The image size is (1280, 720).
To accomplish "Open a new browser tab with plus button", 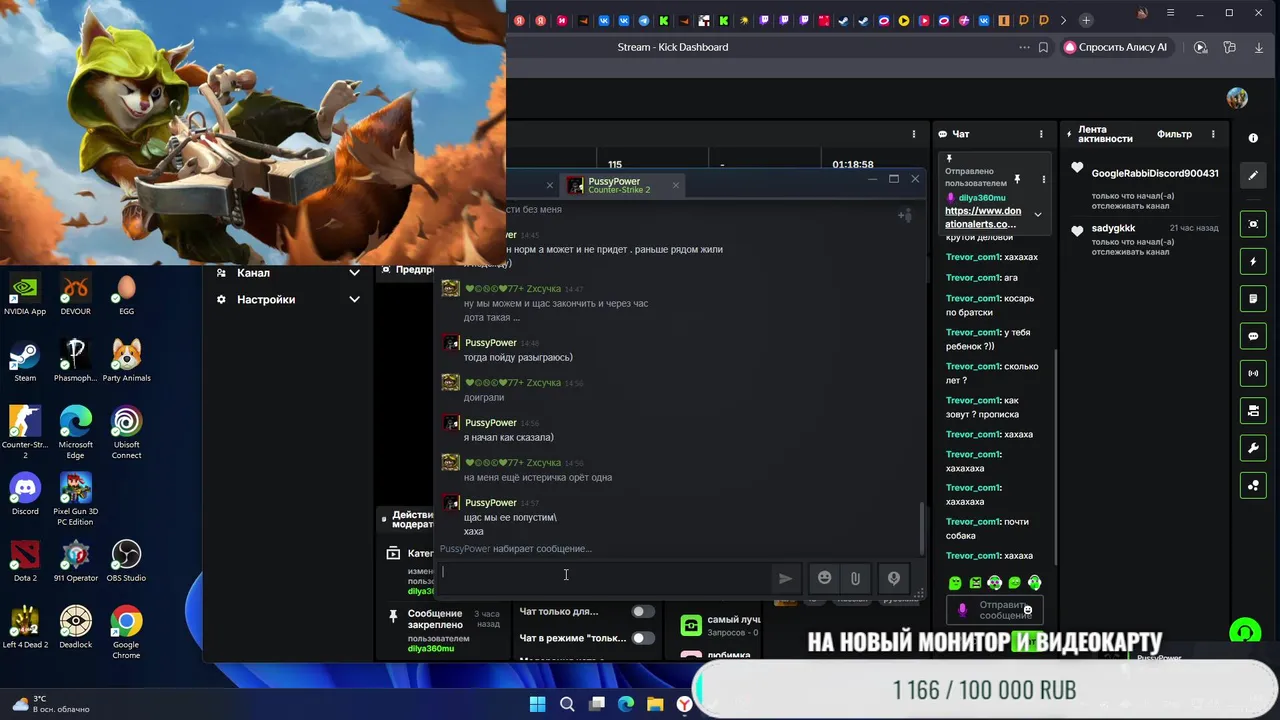I will (x=1086, y=20).
